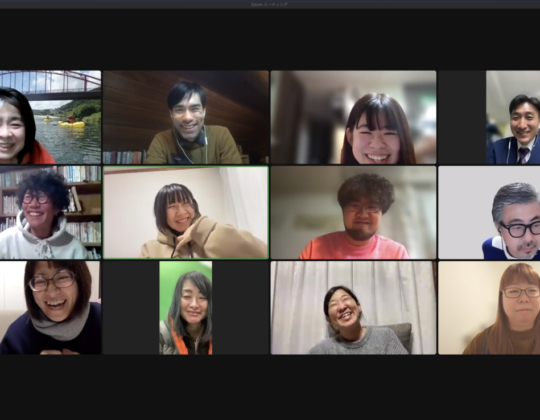
Task: Select the tile of woman in gray sweater
Action: point(353,307)
